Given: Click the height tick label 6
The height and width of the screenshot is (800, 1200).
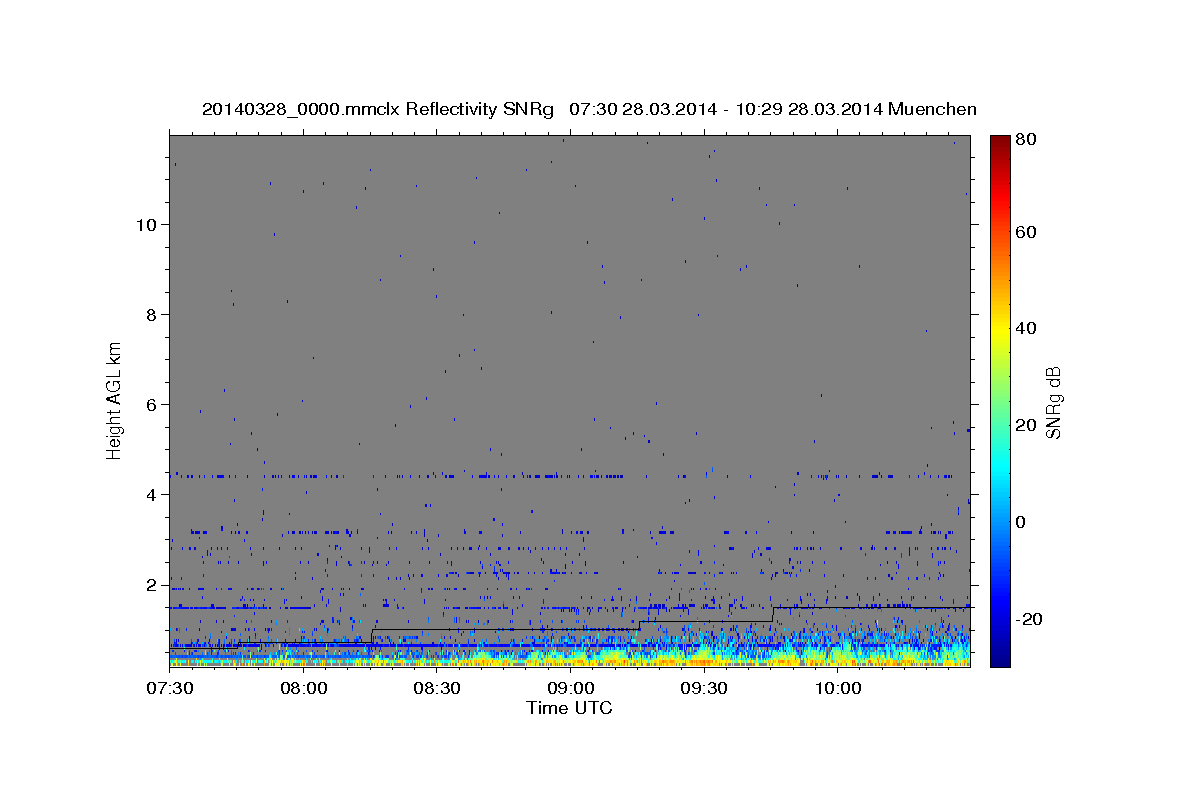Looking at the screenshot, I should coord(151,404).
